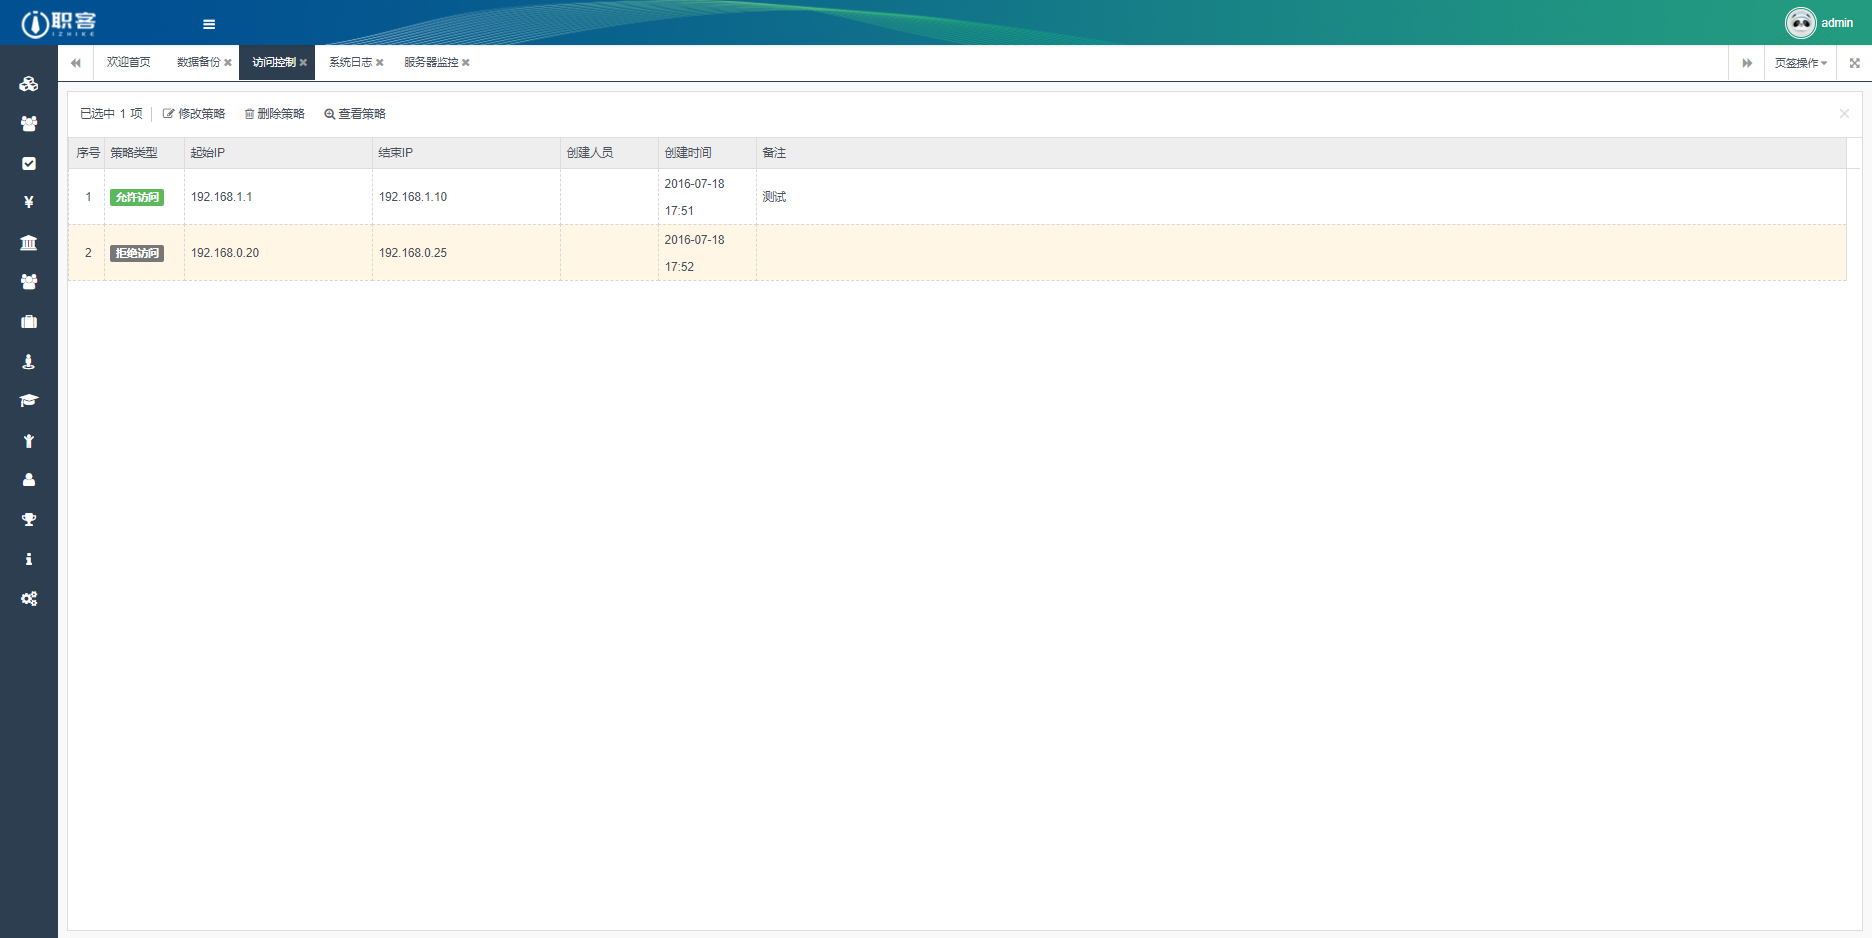The image size is (1872, 938).
Task: Close the 数据备份 tab via its x
Action: point(228,63)
